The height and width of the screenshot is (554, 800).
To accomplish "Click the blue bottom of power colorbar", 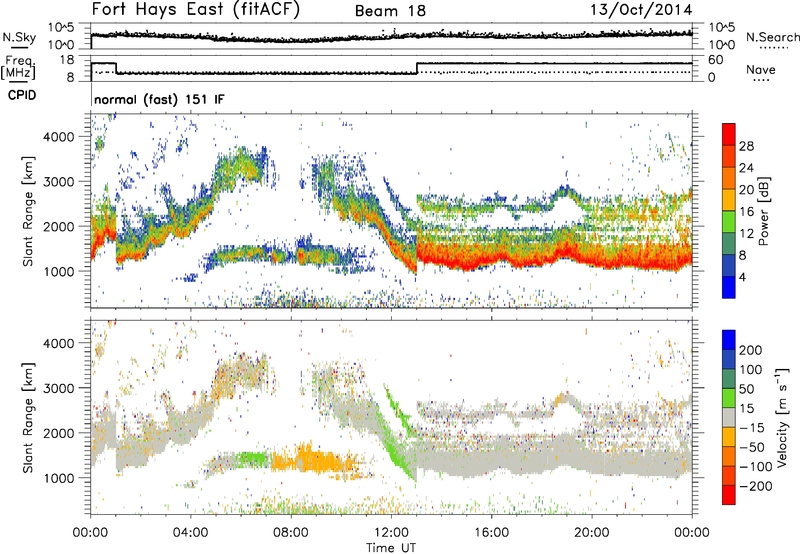I will (x=729, y=287).
